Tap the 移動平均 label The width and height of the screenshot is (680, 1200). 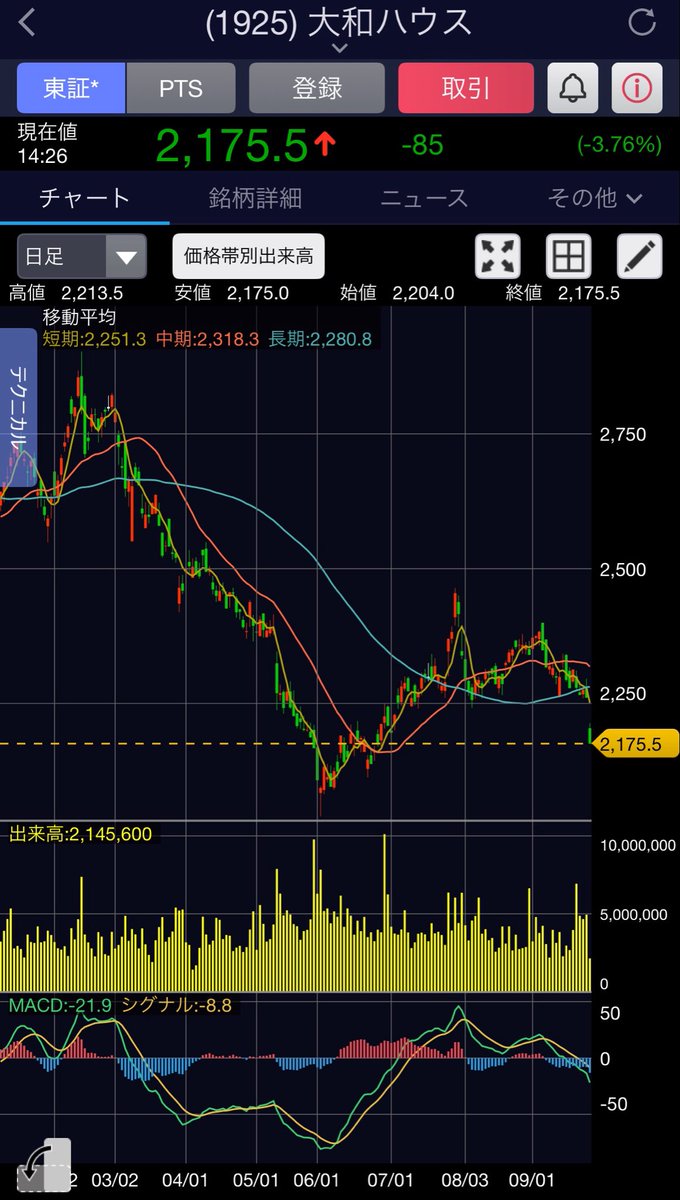(78, 317)
